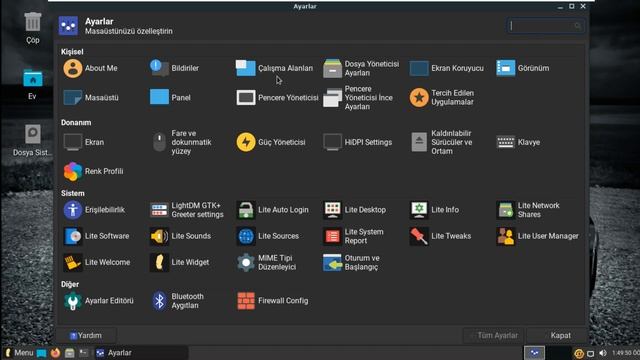Image resolution: width=640 pixels, height=360 pixels.
Task: Open the Çöp trash desktop icon
Action: click(x=33, y=28)
